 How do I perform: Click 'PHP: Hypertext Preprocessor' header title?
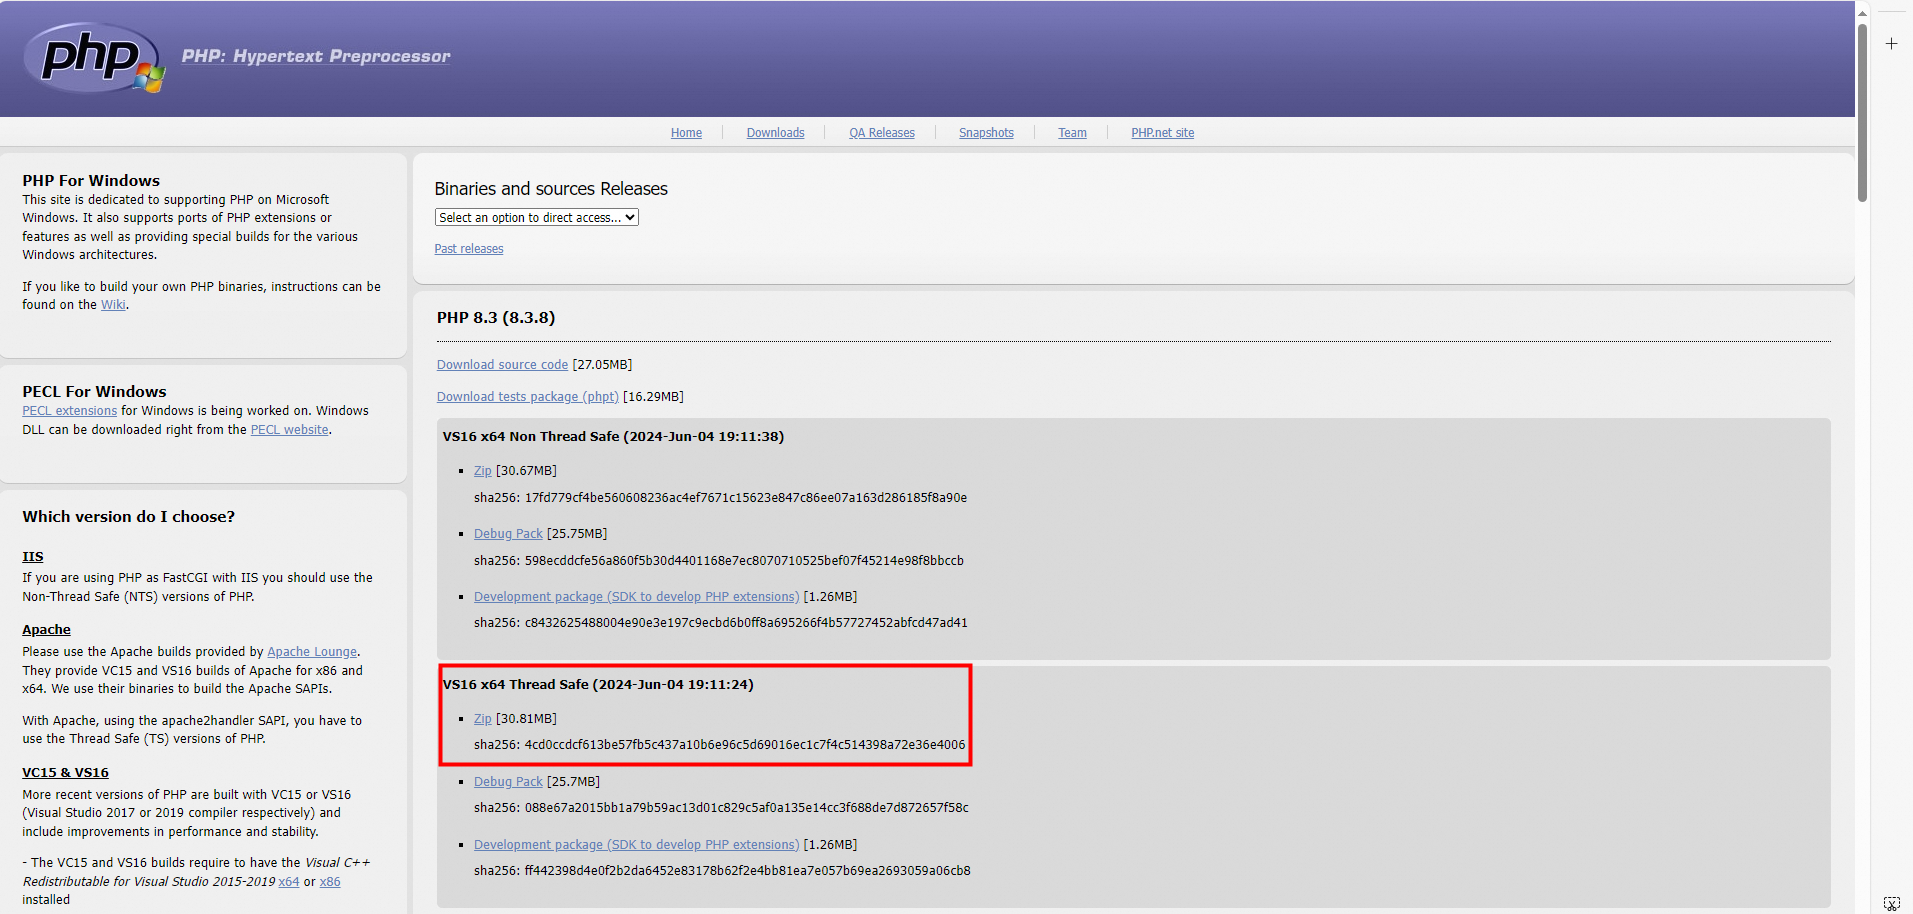(316, 56)
